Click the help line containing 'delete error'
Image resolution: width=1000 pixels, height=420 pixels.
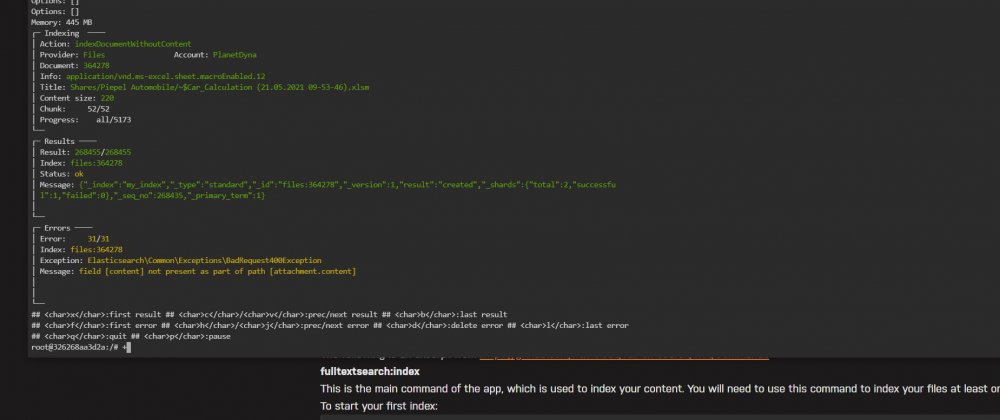pyautogui.click(x=330, y=326)
